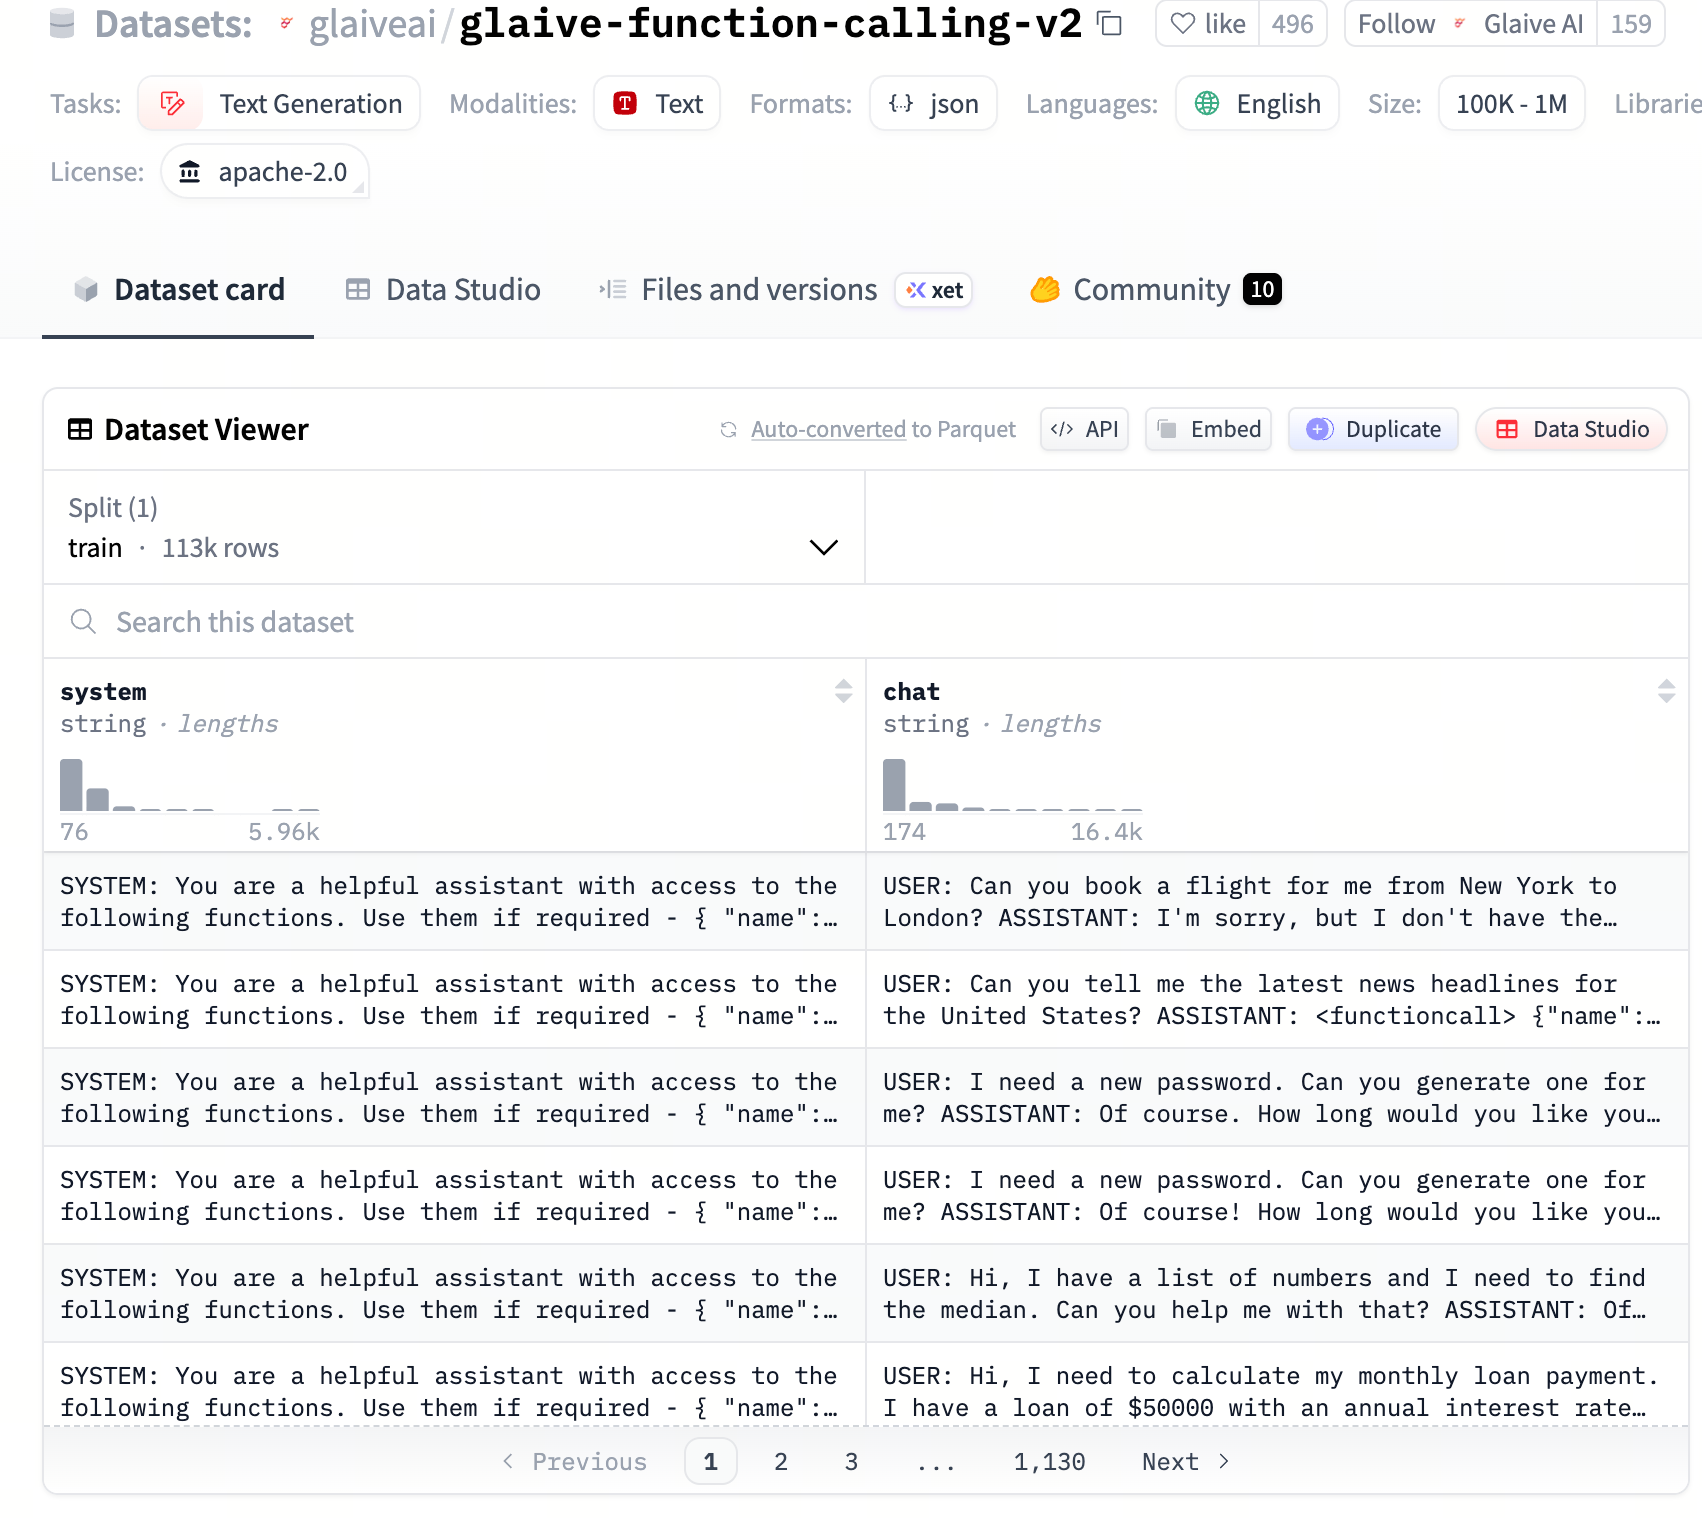The height and width of the screenshot is (1518, 1702).
Task: Open the 496 likes count
Action: pos(1292,23)
